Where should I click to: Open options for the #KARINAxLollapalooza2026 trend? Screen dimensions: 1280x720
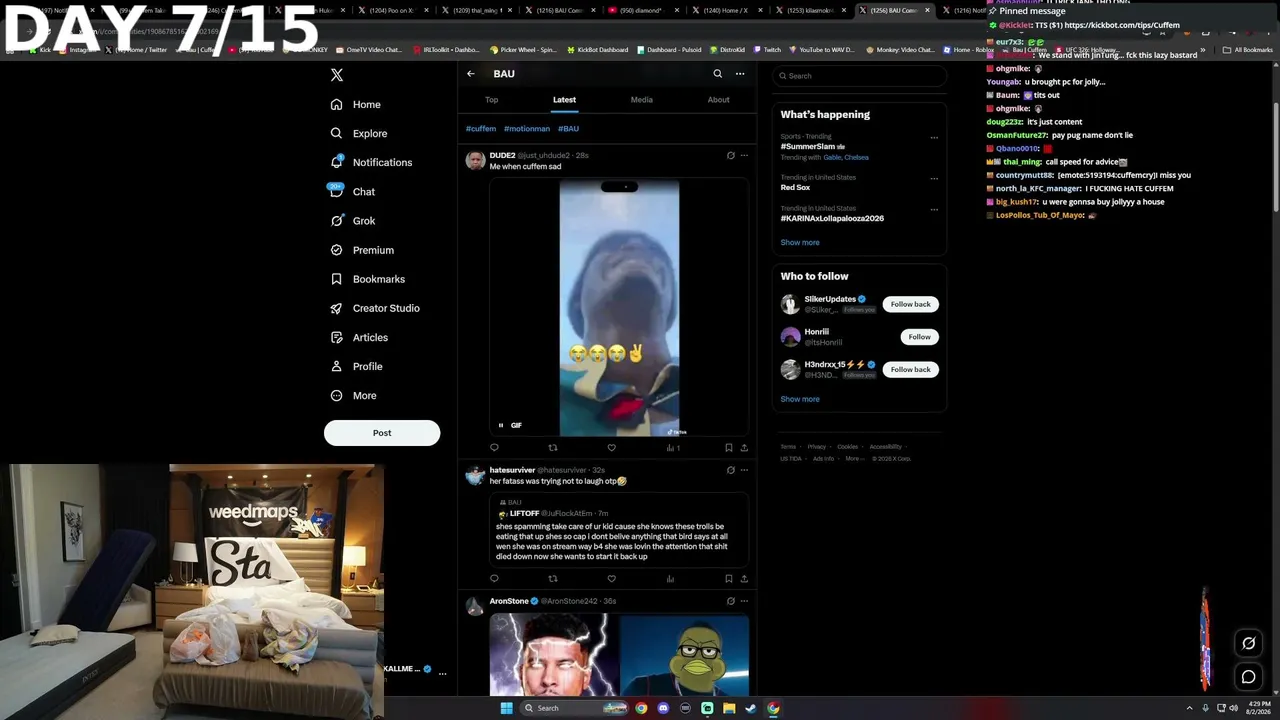(934, 210)
